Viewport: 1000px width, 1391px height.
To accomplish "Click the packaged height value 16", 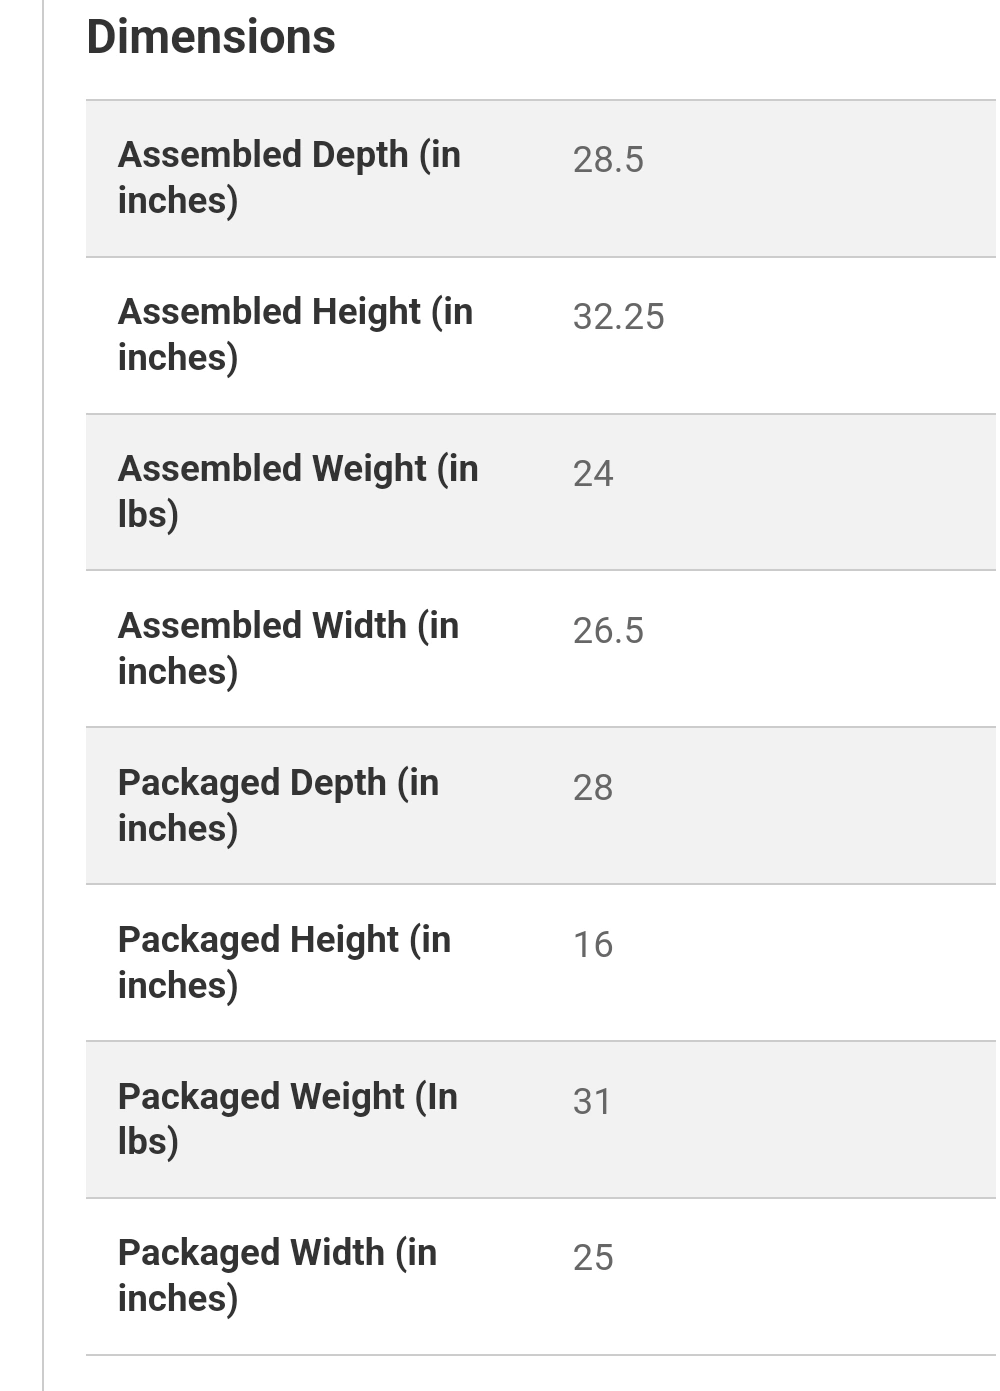I will point(593,945).
